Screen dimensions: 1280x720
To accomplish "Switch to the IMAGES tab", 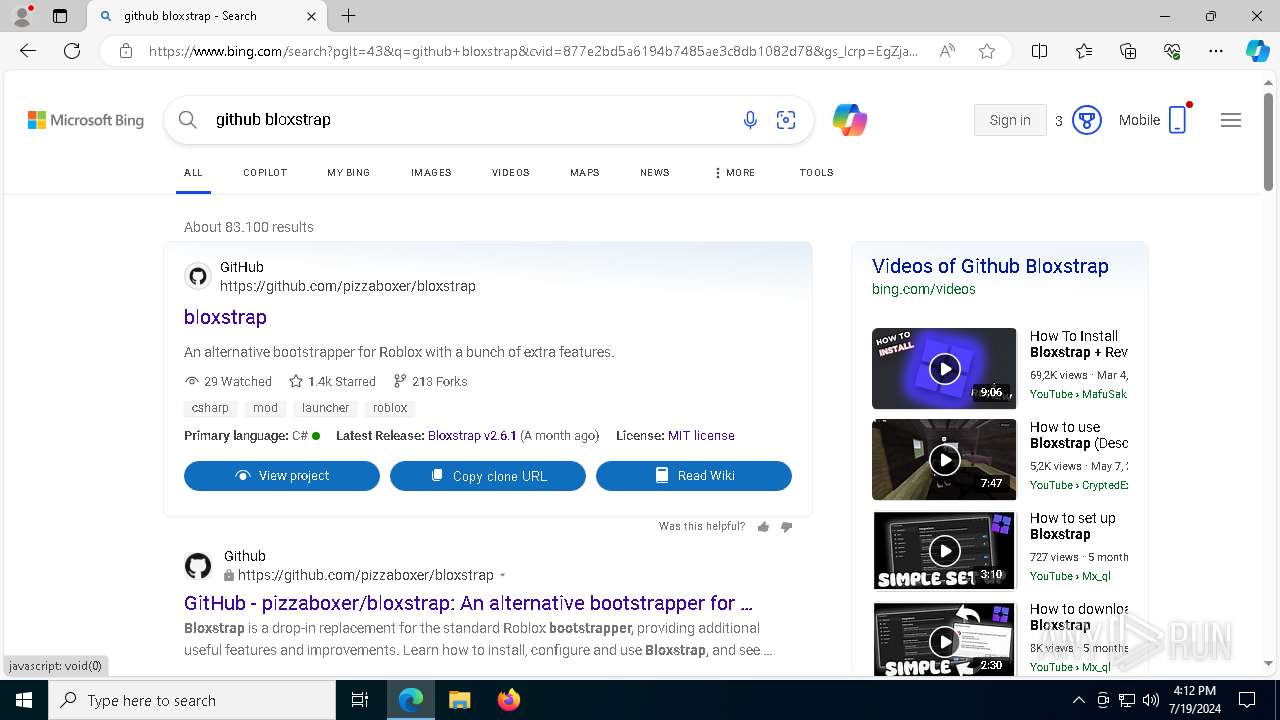I will 431,173.
